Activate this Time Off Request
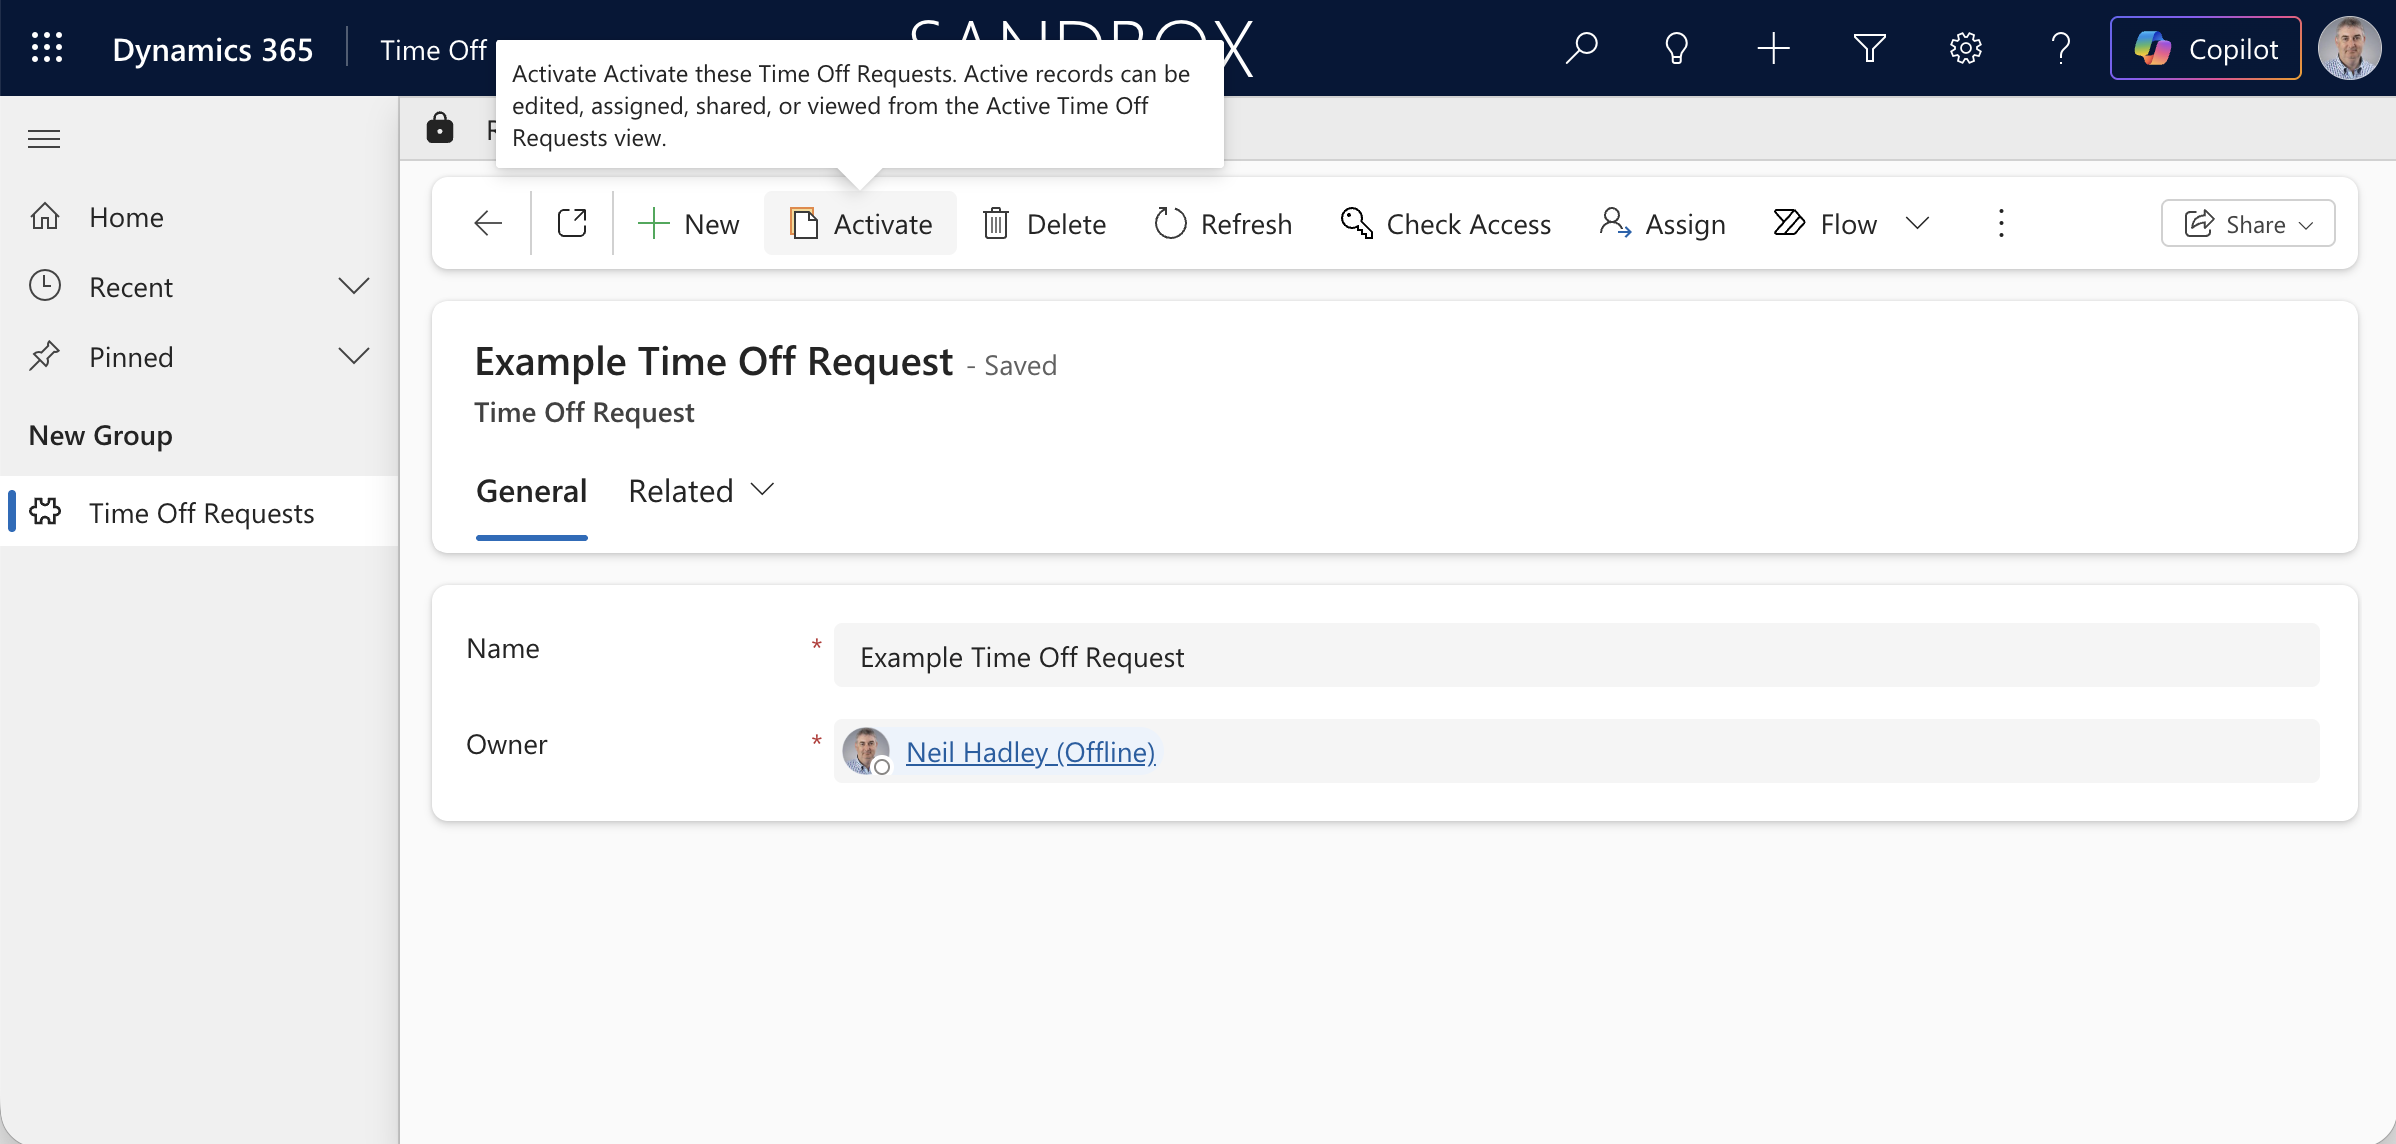2396x1144 pixels. pos(861,223)
